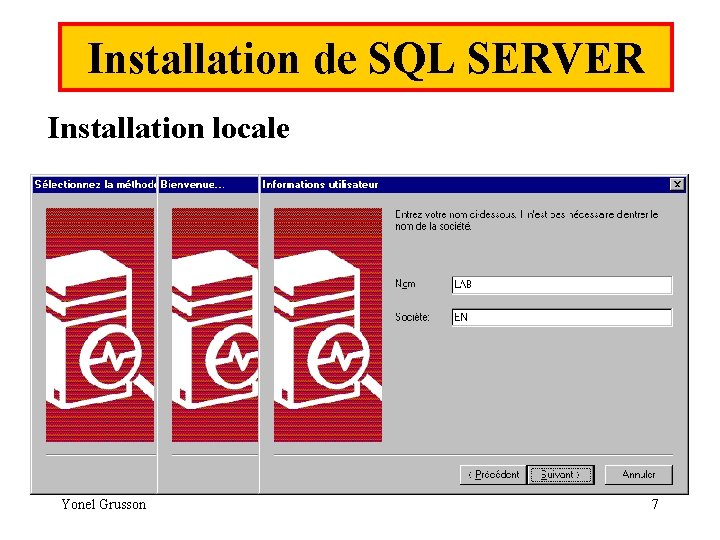Focus the Nom input field
720x540 pixels.
562,285
